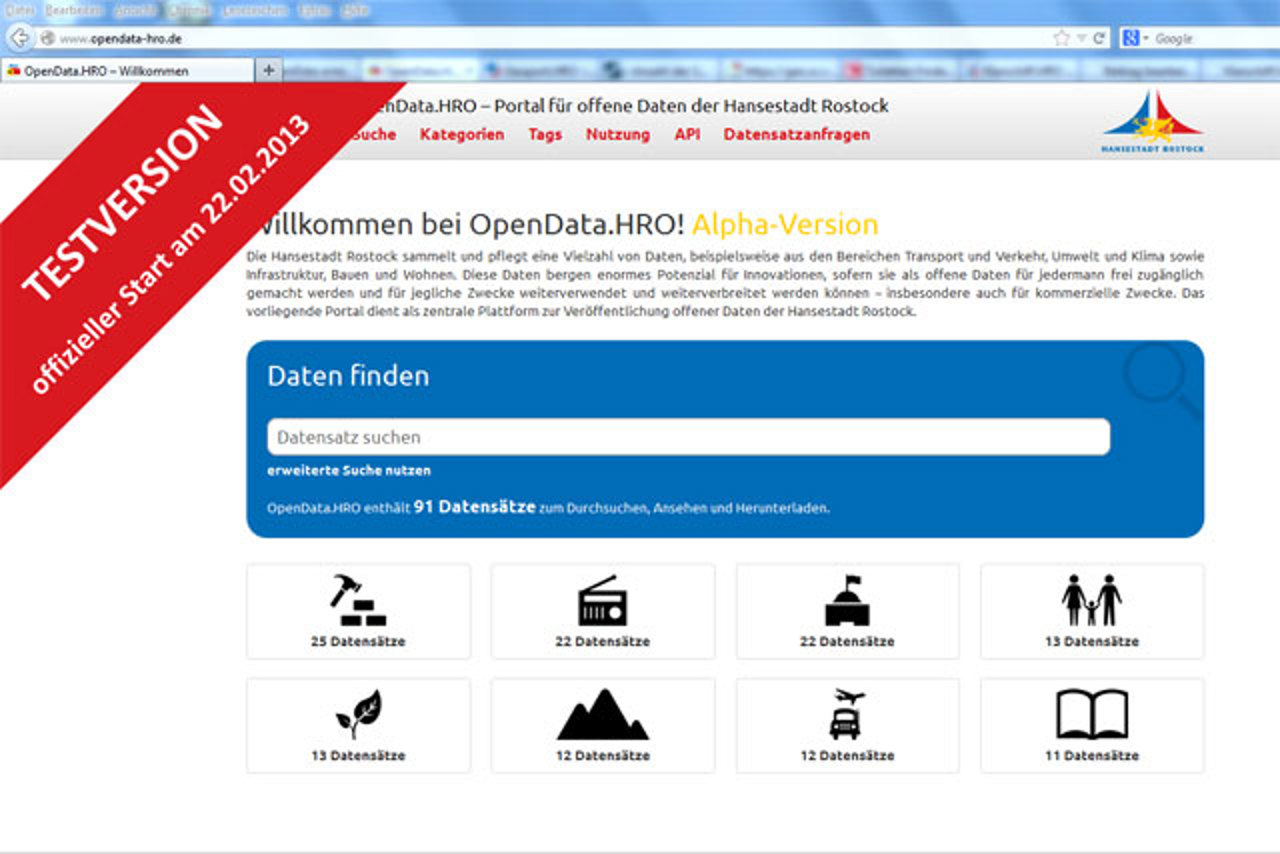Click the 91 Datensätze count text

(475, 507)
